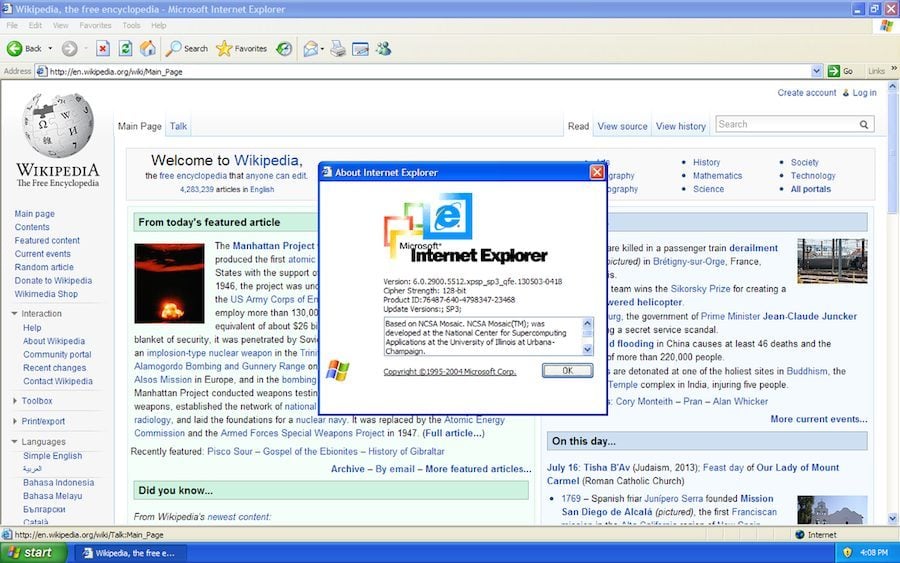Open Donate to Wikipedia link
900x563 pixels.
click(x=53, y=280)
